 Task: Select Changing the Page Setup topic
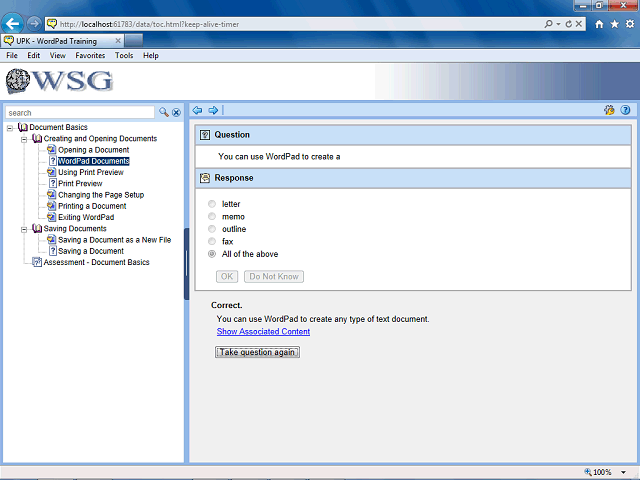101,195
